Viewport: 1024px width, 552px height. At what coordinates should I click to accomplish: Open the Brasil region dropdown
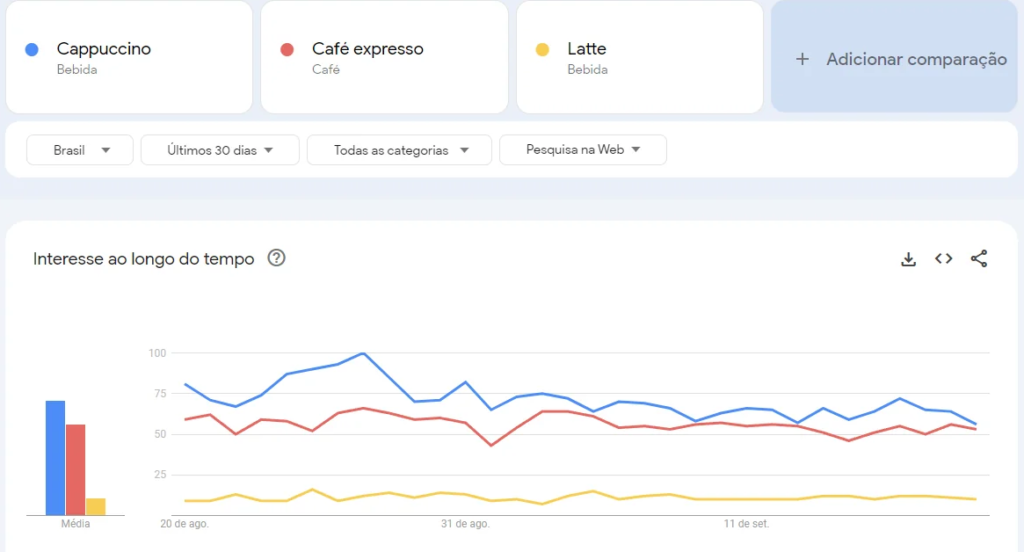point(80,150)
